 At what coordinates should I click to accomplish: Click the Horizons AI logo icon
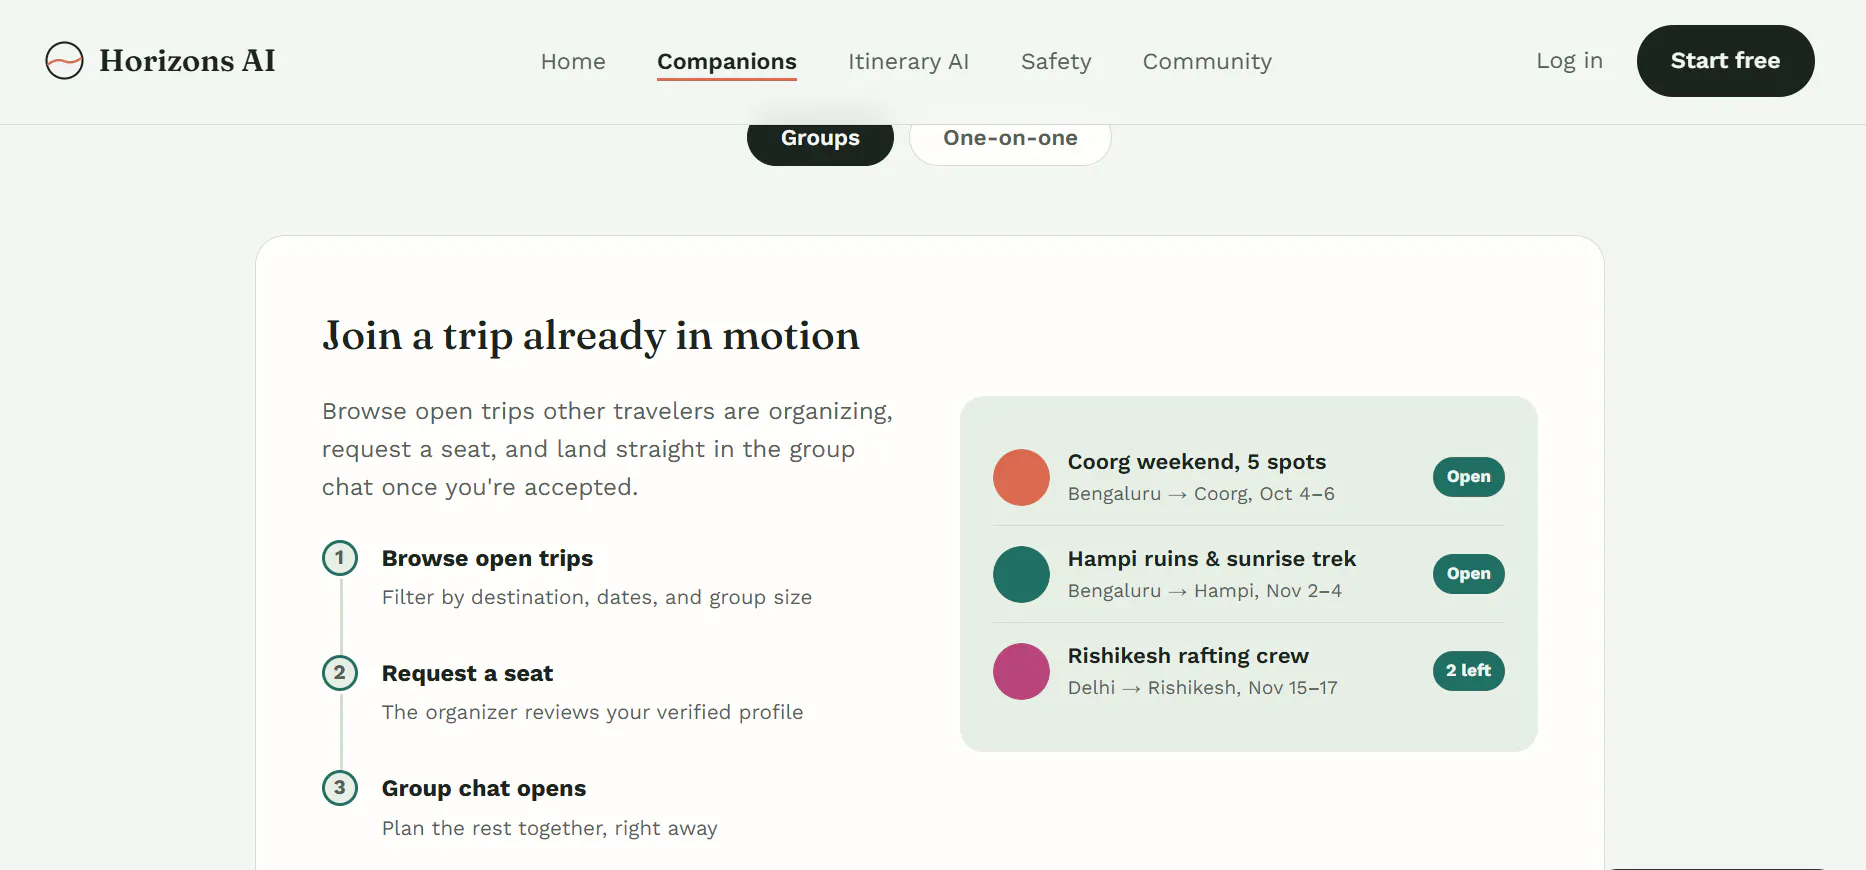[x=64, y=61]
